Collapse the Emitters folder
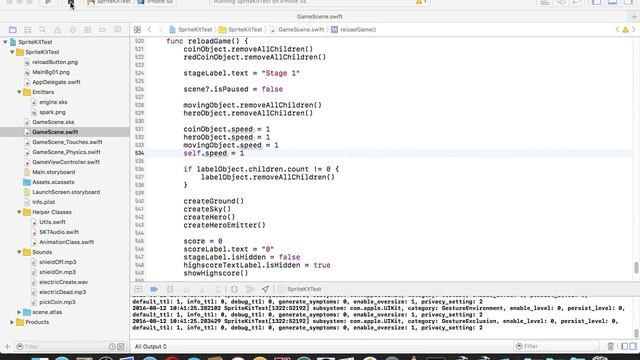Image resolution: width=640 pixels, height=360 pixels. coord(19,92)
